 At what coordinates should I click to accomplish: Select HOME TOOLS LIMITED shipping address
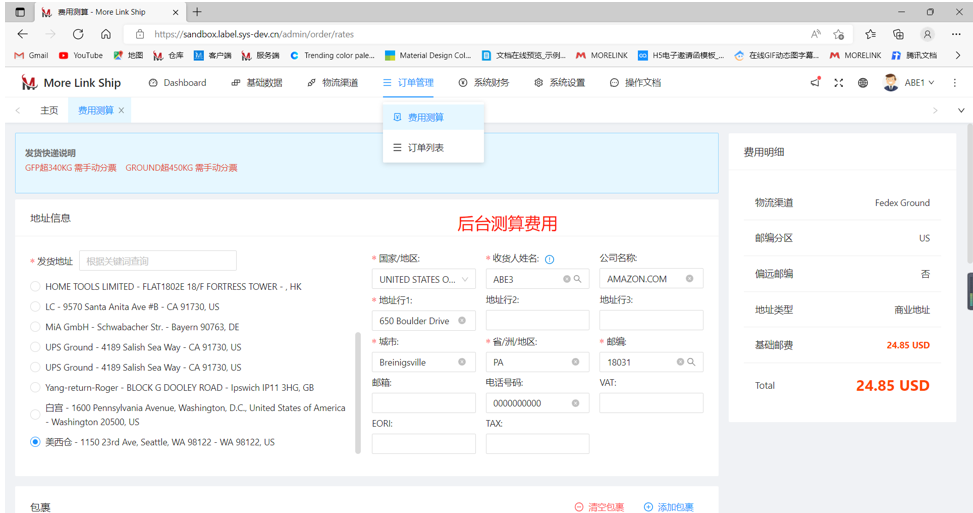coord(36,286)
